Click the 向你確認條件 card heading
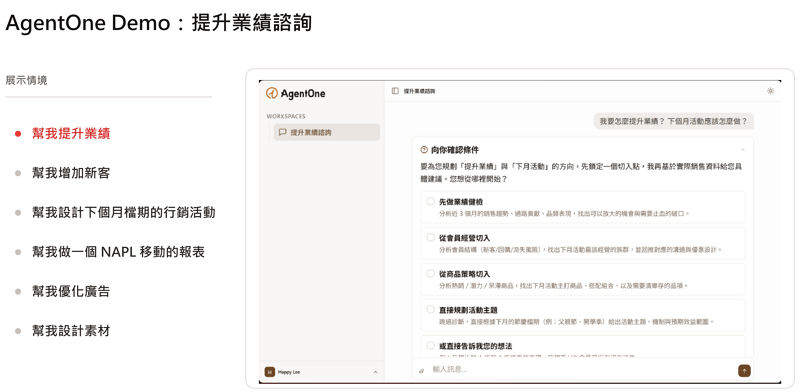The height and width of the screenshot is (392, 800). (455, 150)
